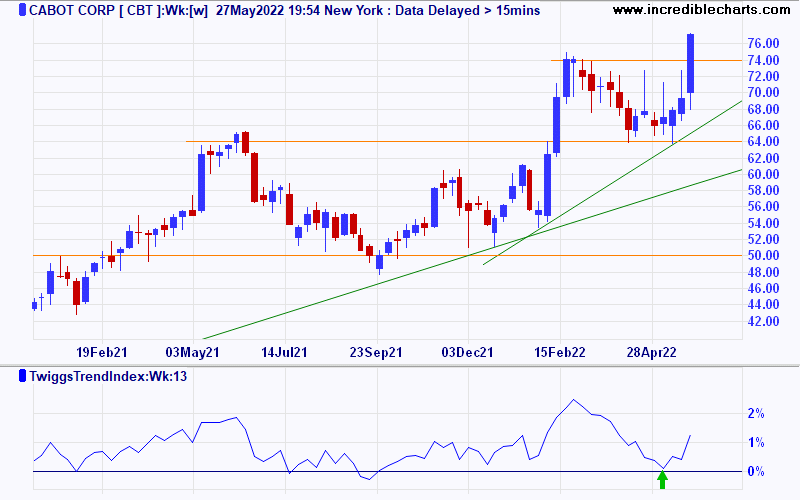800x500 pixels.
Task: Click the 50.00 price axis label
Action: pos(763,256)
